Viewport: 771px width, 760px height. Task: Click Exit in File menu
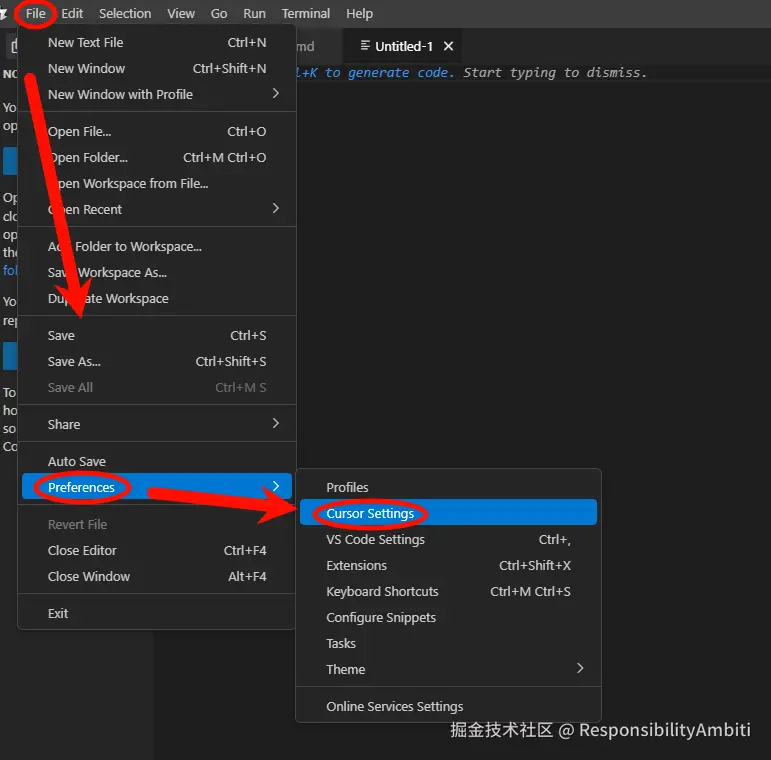click(x=157, y=614)
